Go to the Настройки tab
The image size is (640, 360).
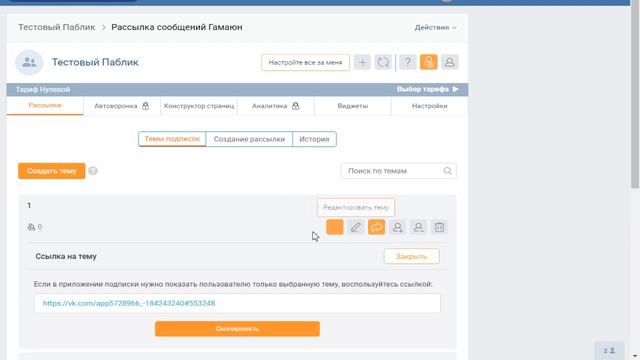pos(429,106)
